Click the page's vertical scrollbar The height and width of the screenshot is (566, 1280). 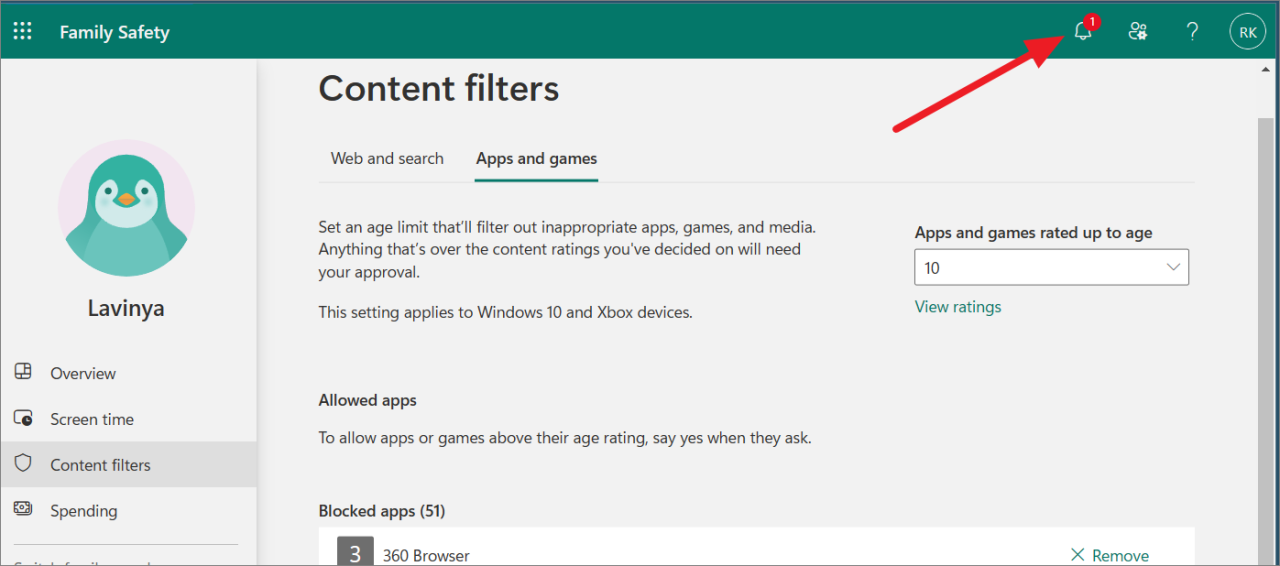pyautogui.click(x=1267, y=340)
